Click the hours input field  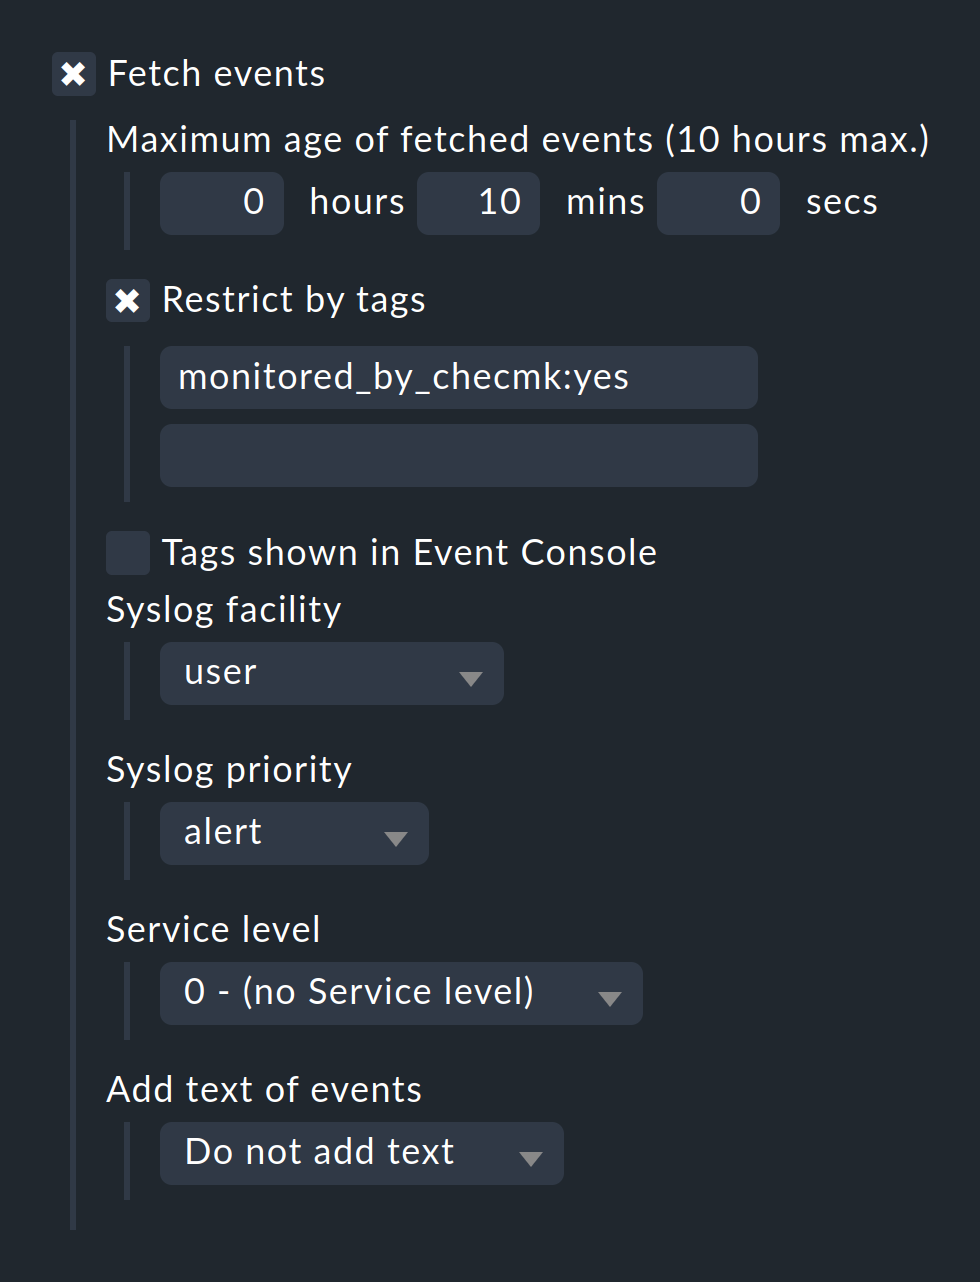pyautogui.click(x=221, y=202)
